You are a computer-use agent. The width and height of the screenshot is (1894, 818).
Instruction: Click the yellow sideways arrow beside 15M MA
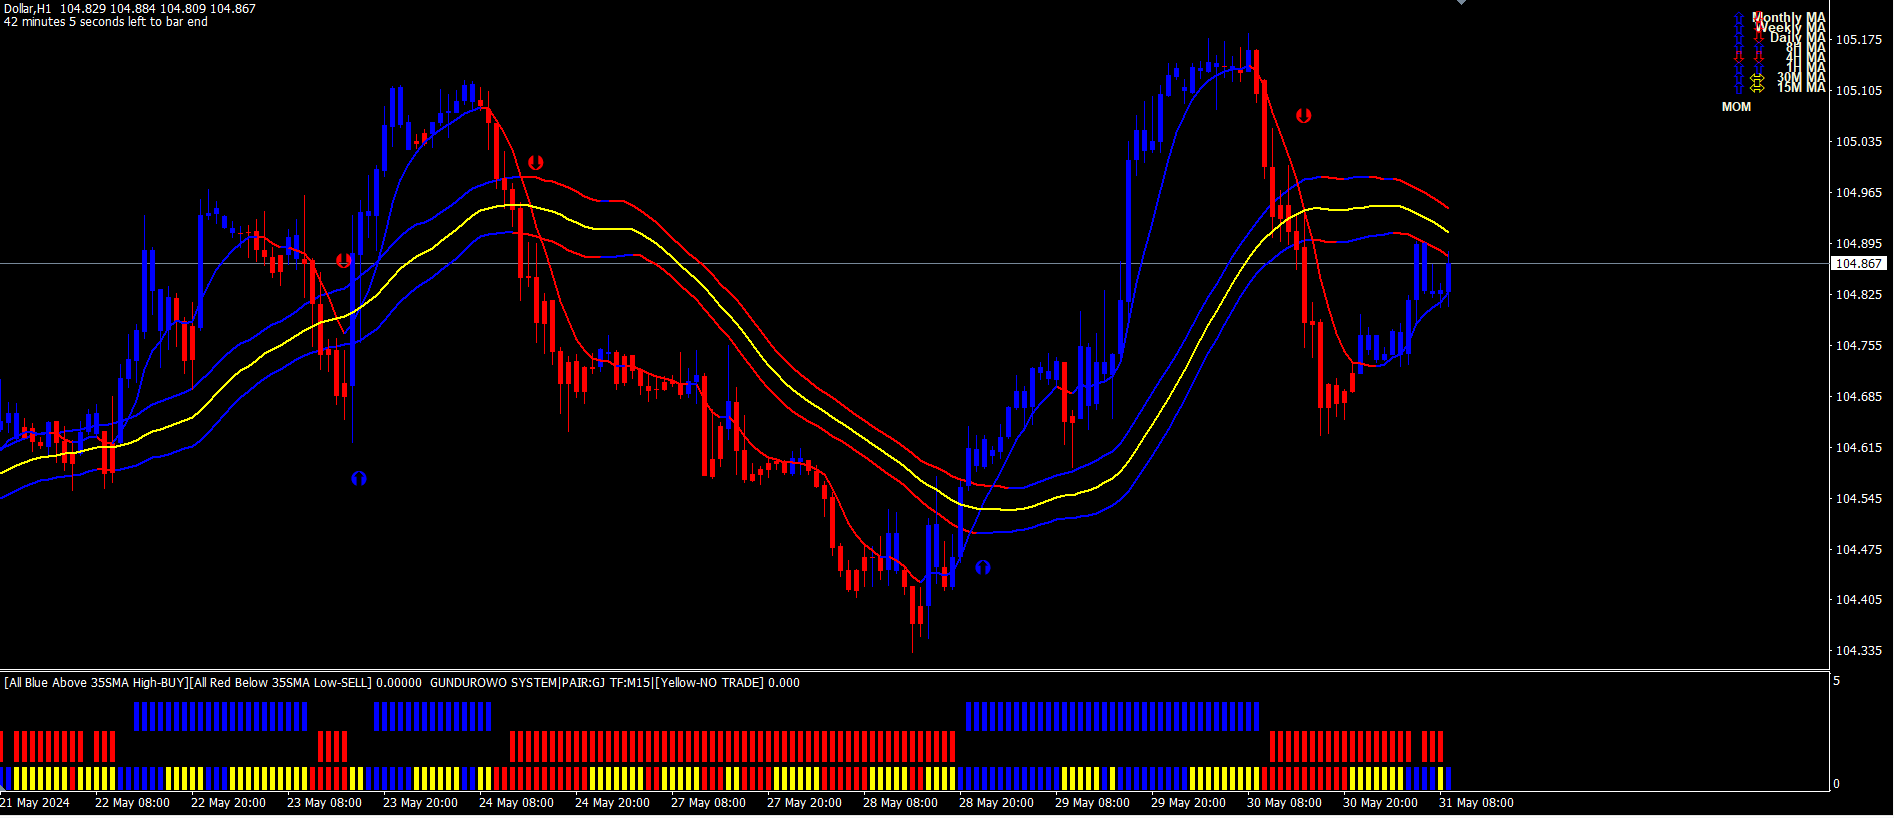click(x=1757, y=88)
